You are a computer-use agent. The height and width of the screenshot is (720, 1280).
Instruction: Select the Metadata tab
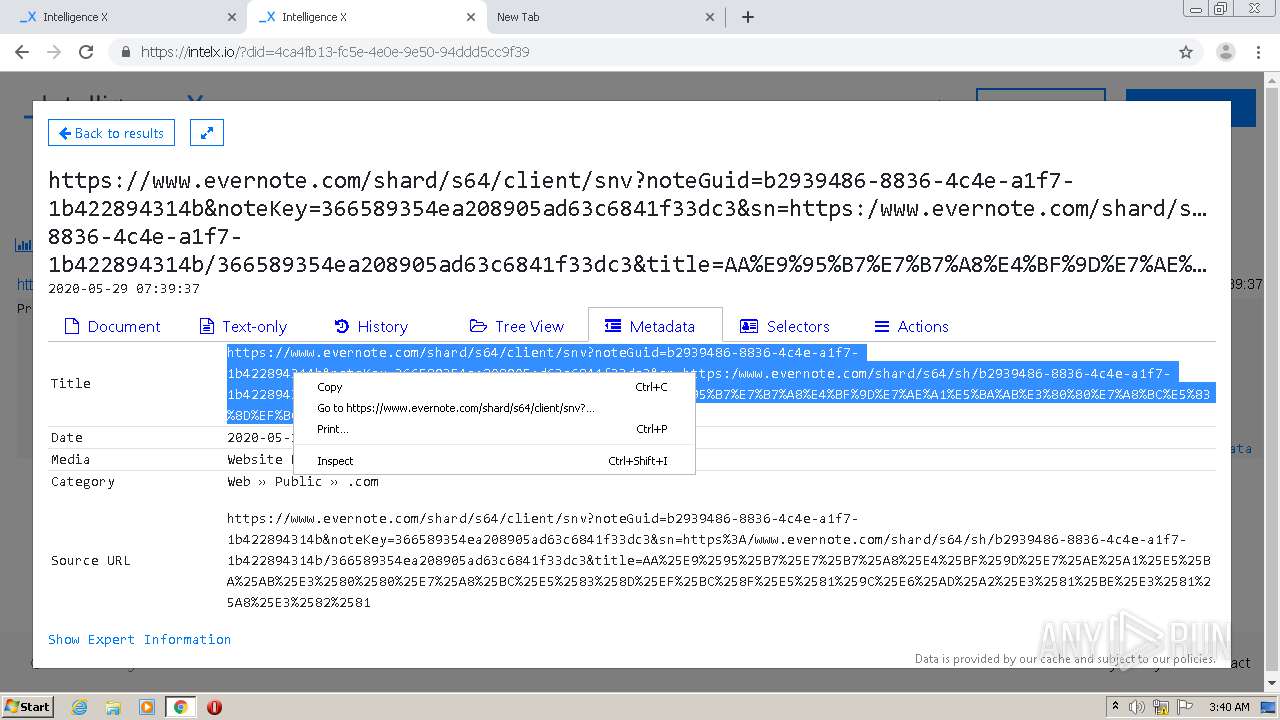click(x=655, y=326)
